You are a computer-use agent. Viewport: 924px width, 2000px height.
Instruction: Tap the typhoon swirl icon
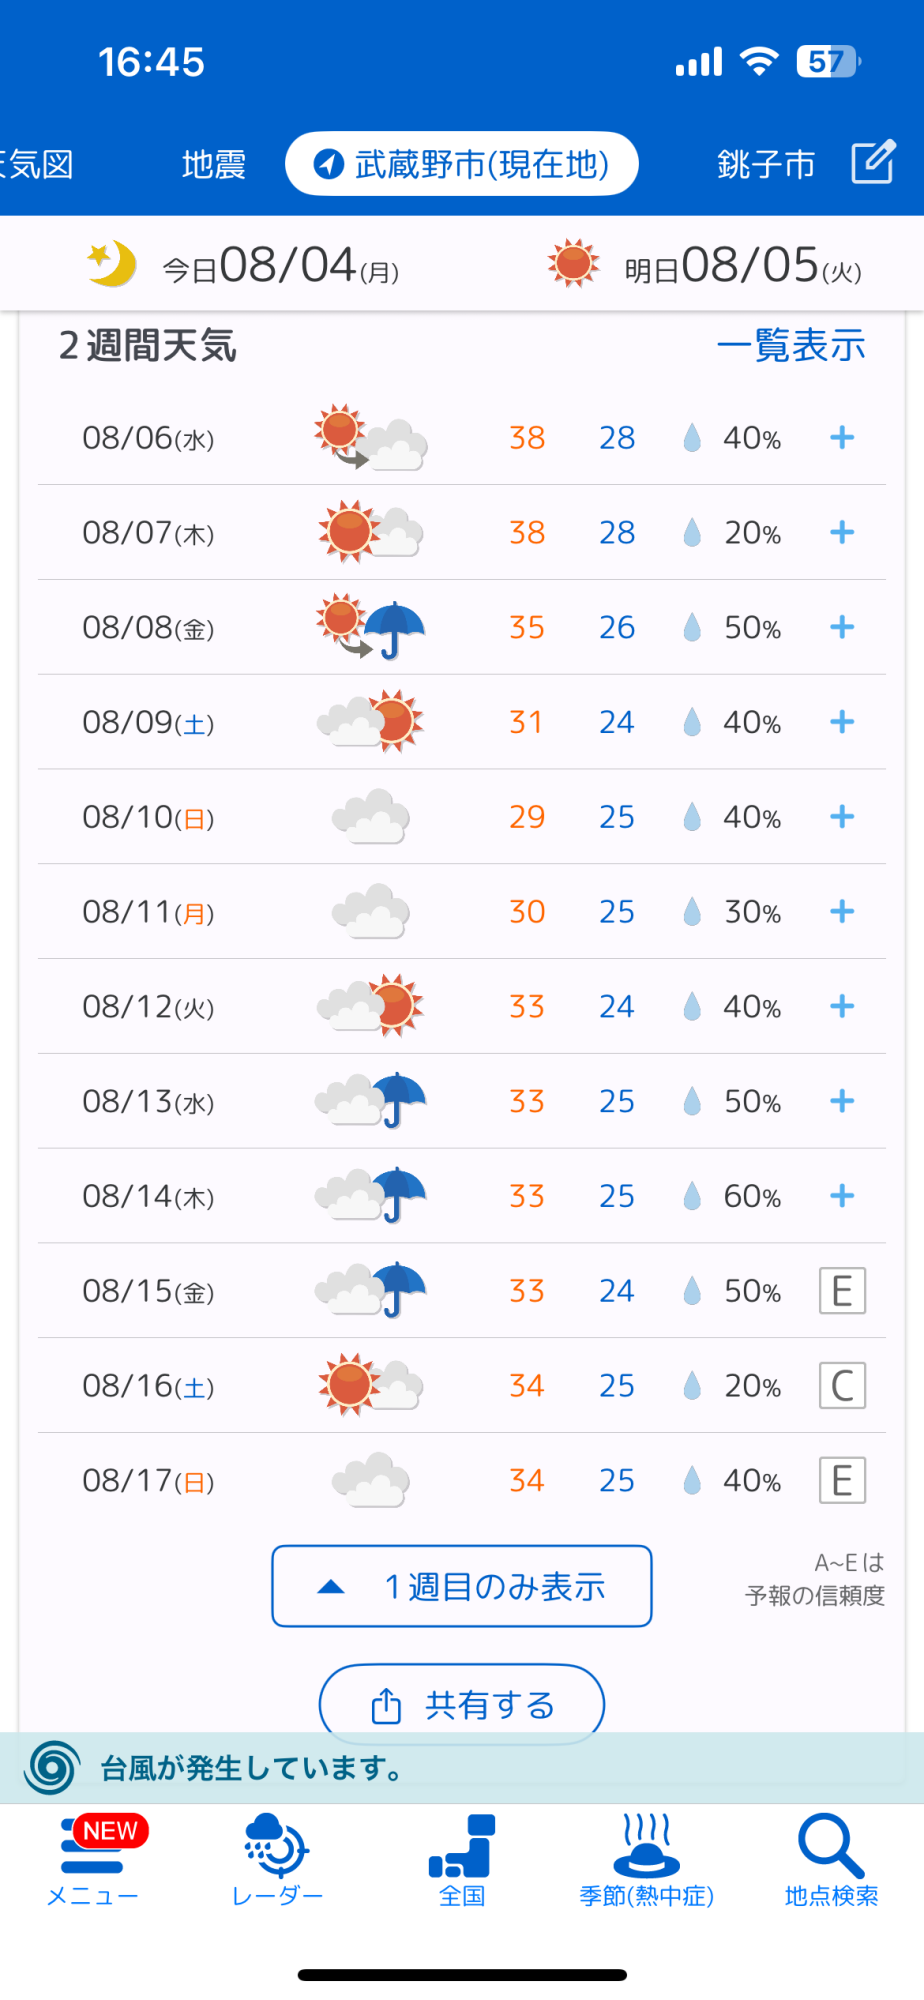pyautogui.click(x=53, y=1767)
